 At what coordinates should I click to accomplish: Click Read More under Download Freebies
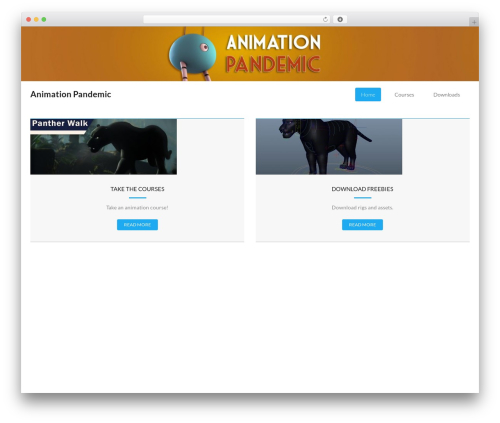click(x=362, y=225)
